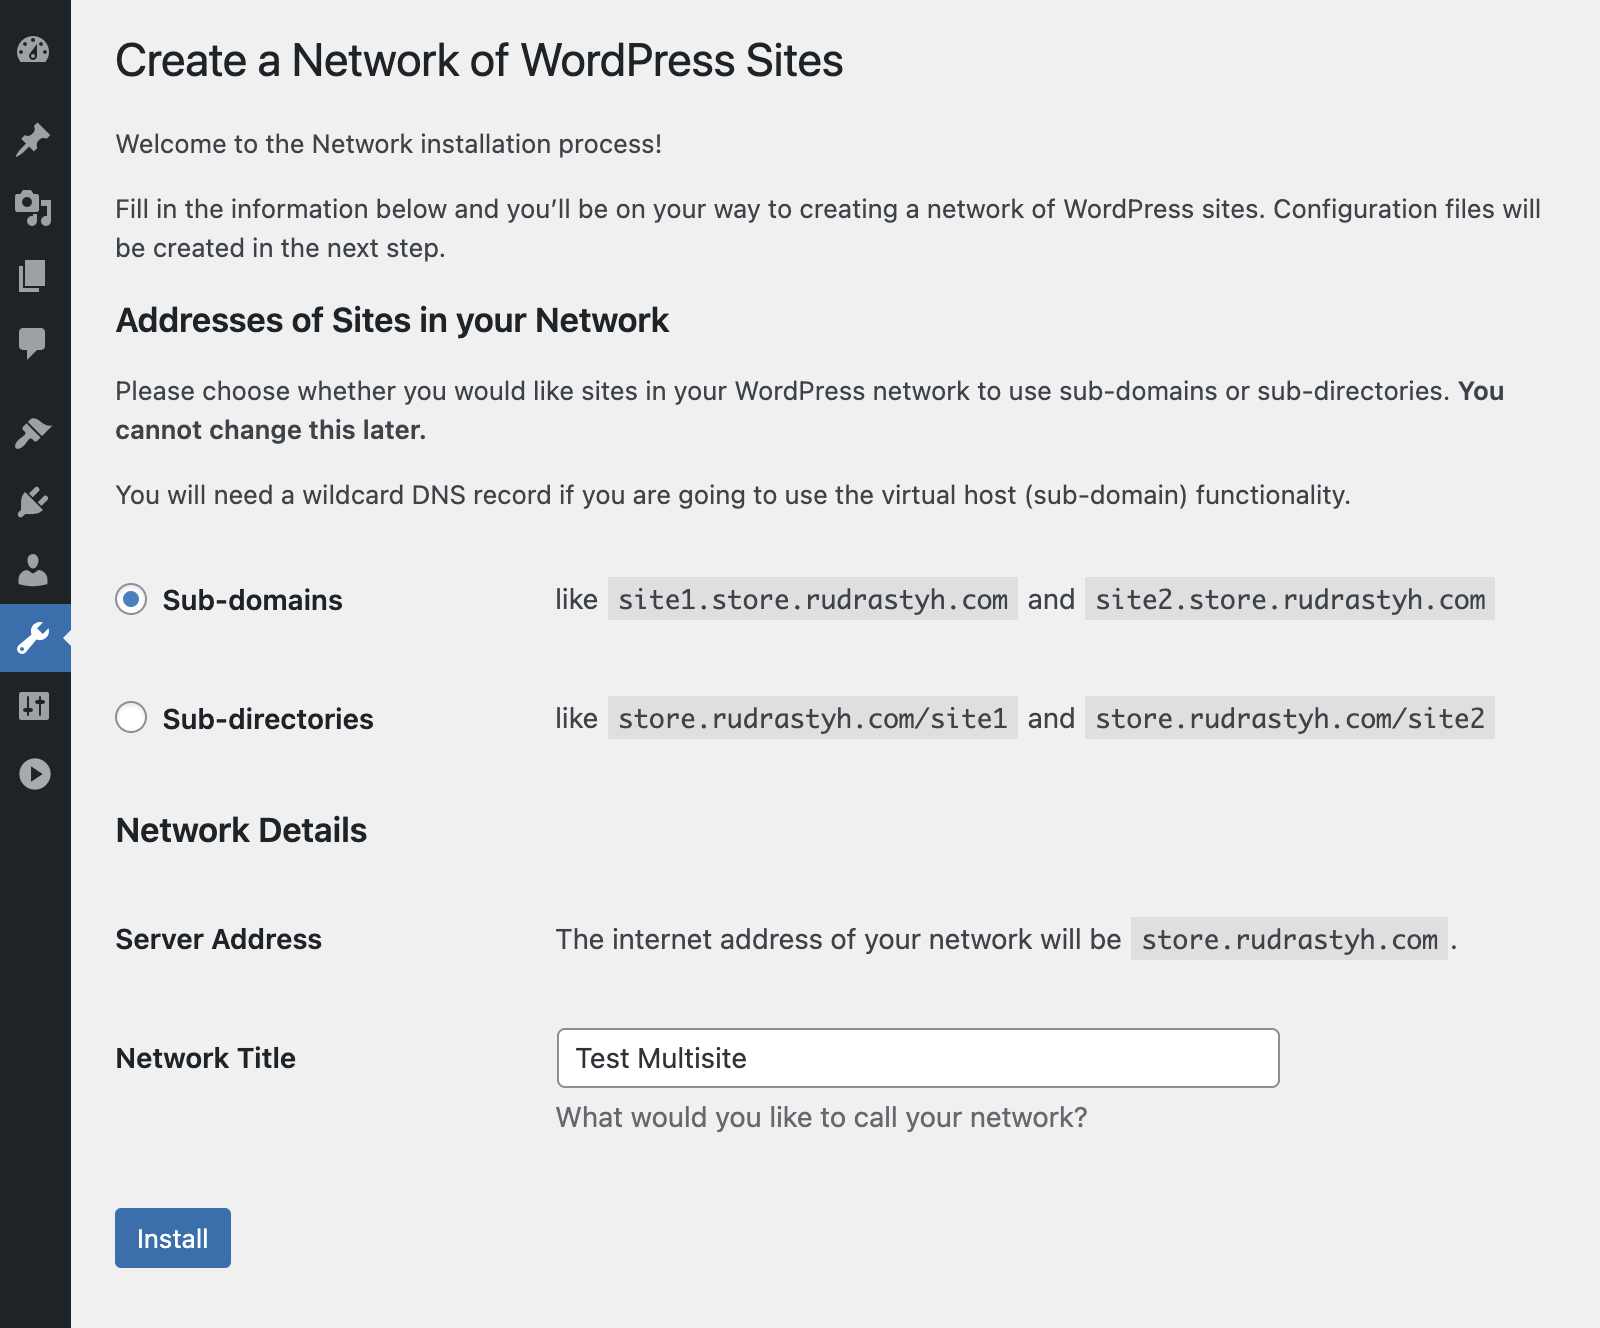Click the store.rudrastyh.com/site2 example code

(1290, 718)
